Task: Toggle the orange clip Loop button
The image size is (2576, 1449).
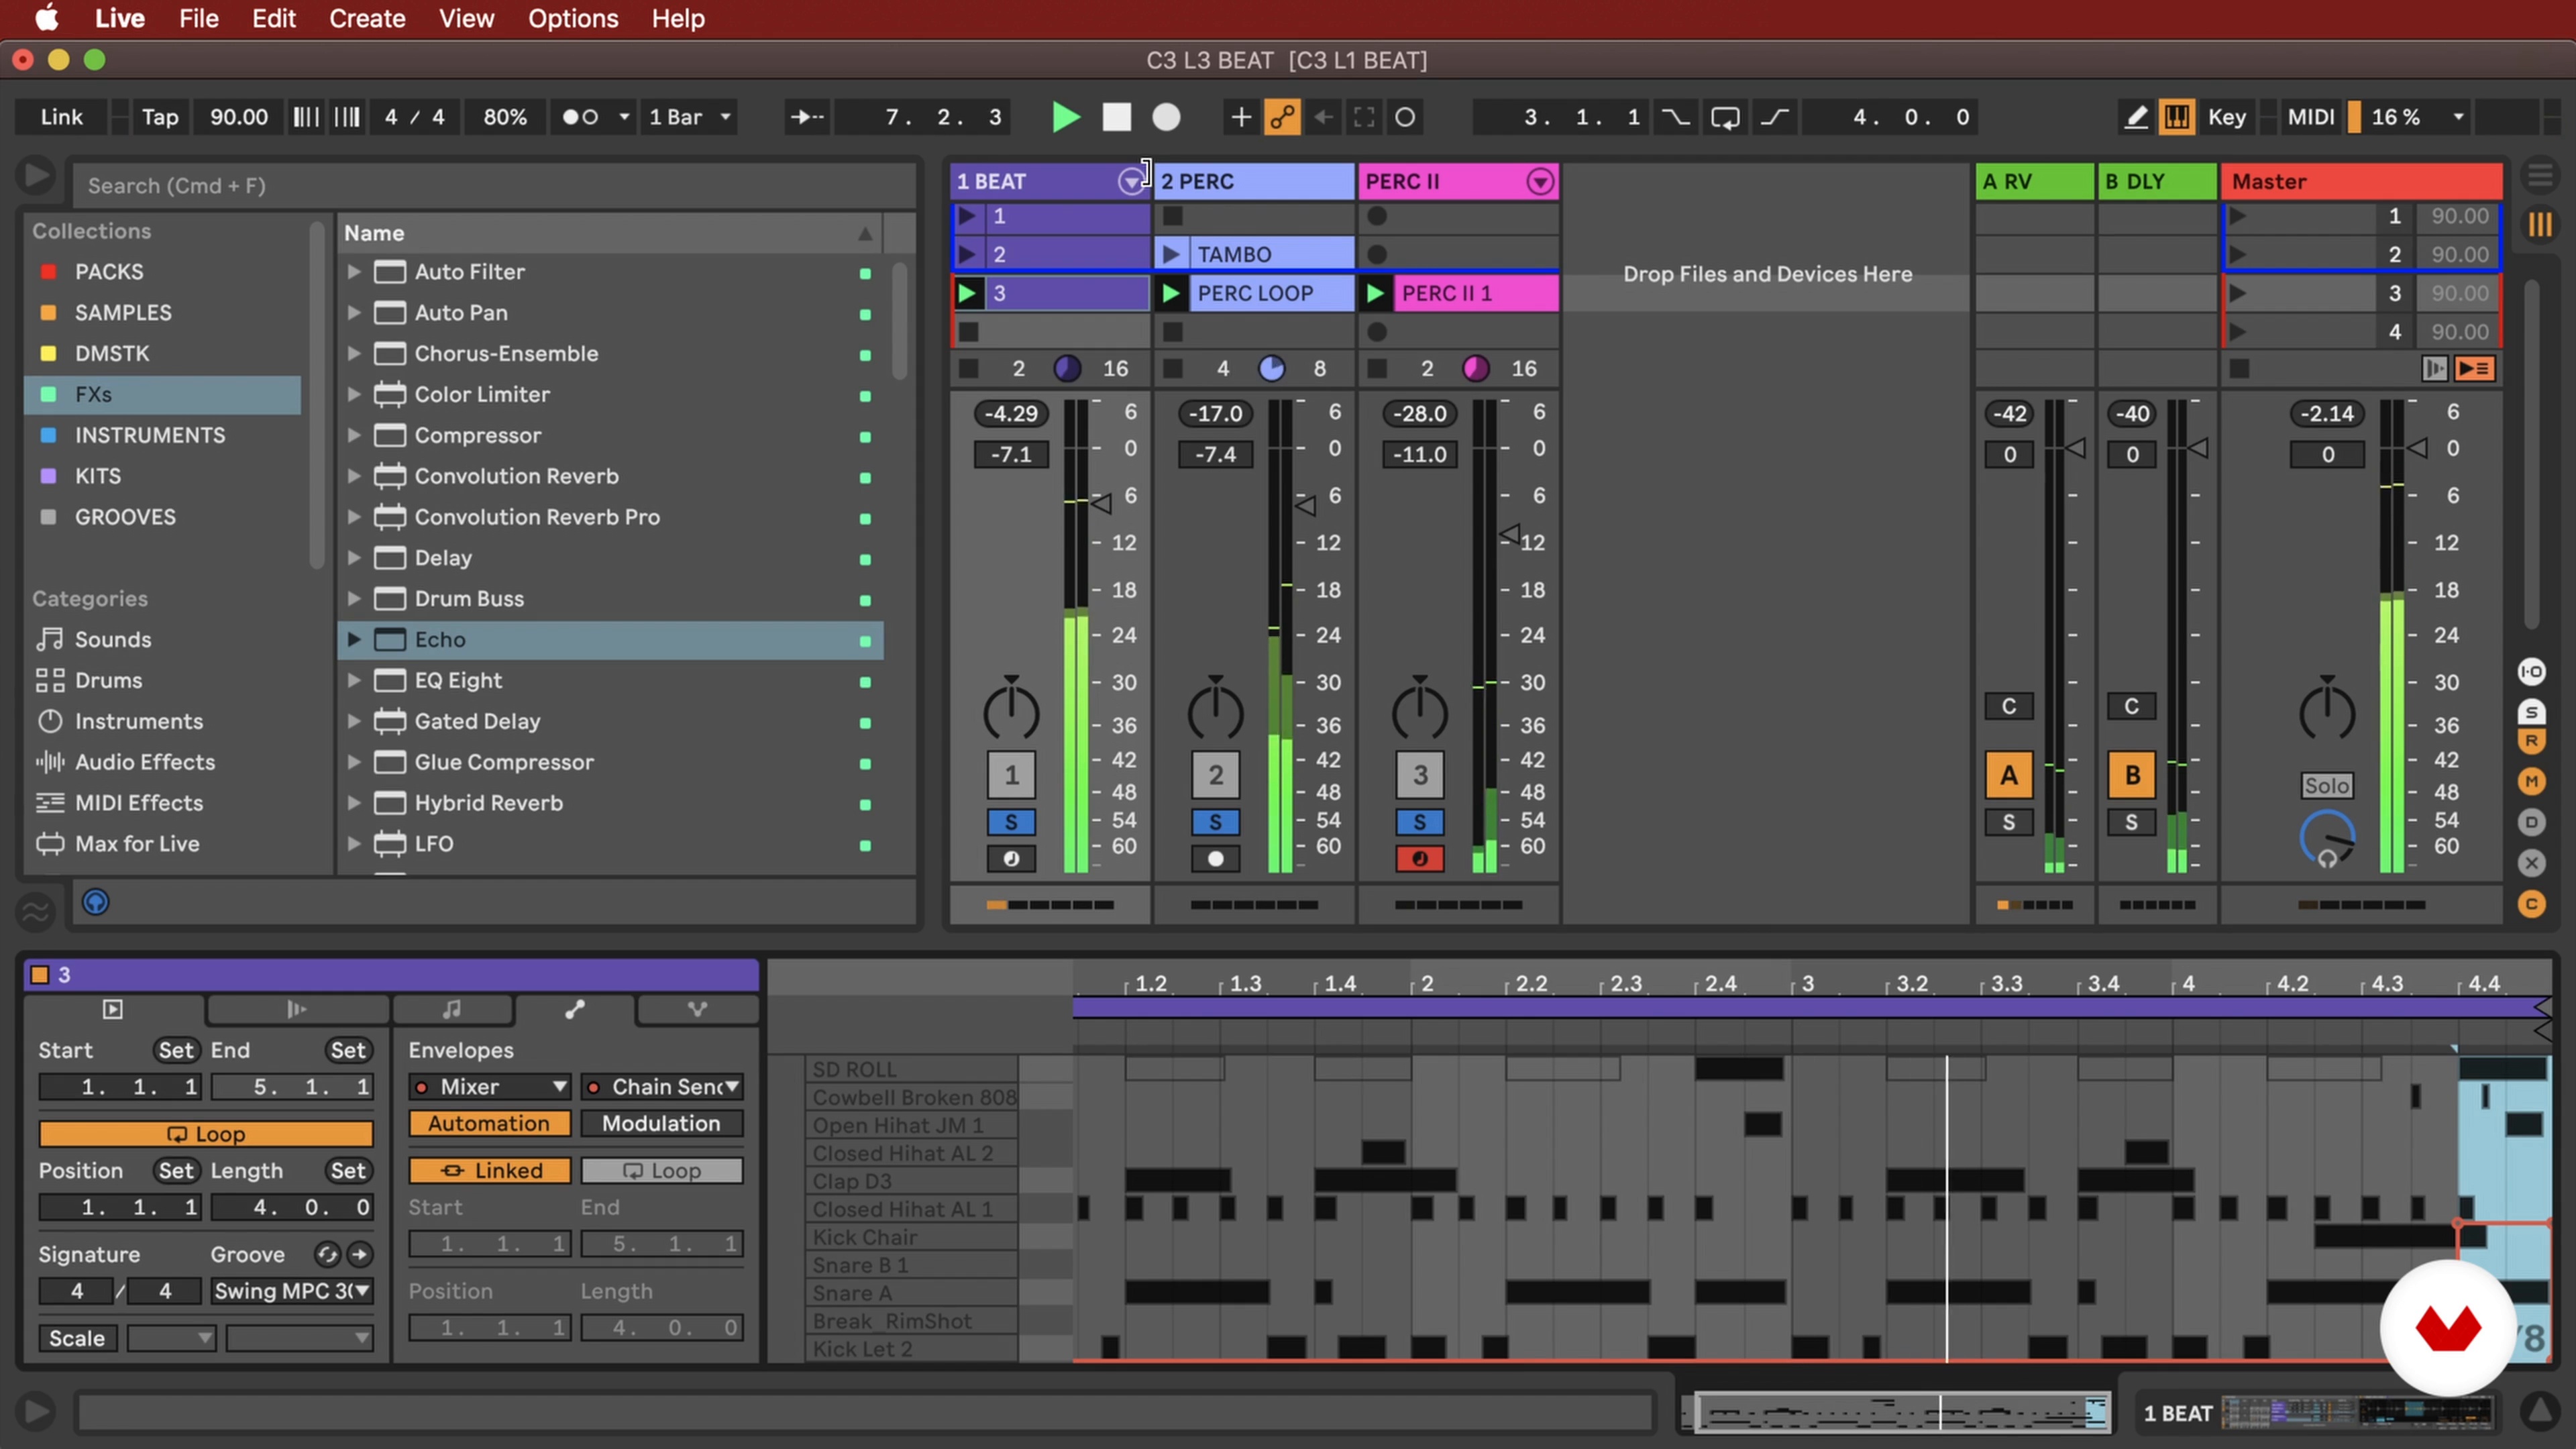Action: [205, 1134]
